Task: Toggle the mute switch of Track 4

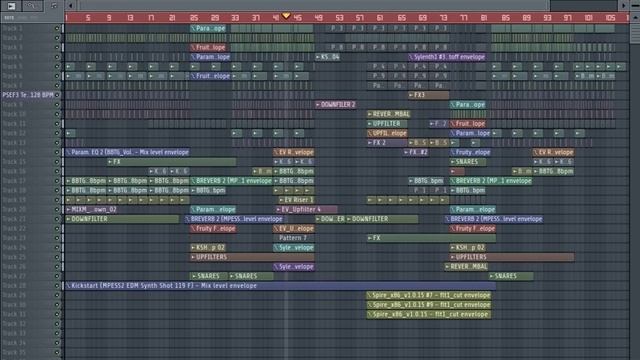Action: [x=57, y=57]
